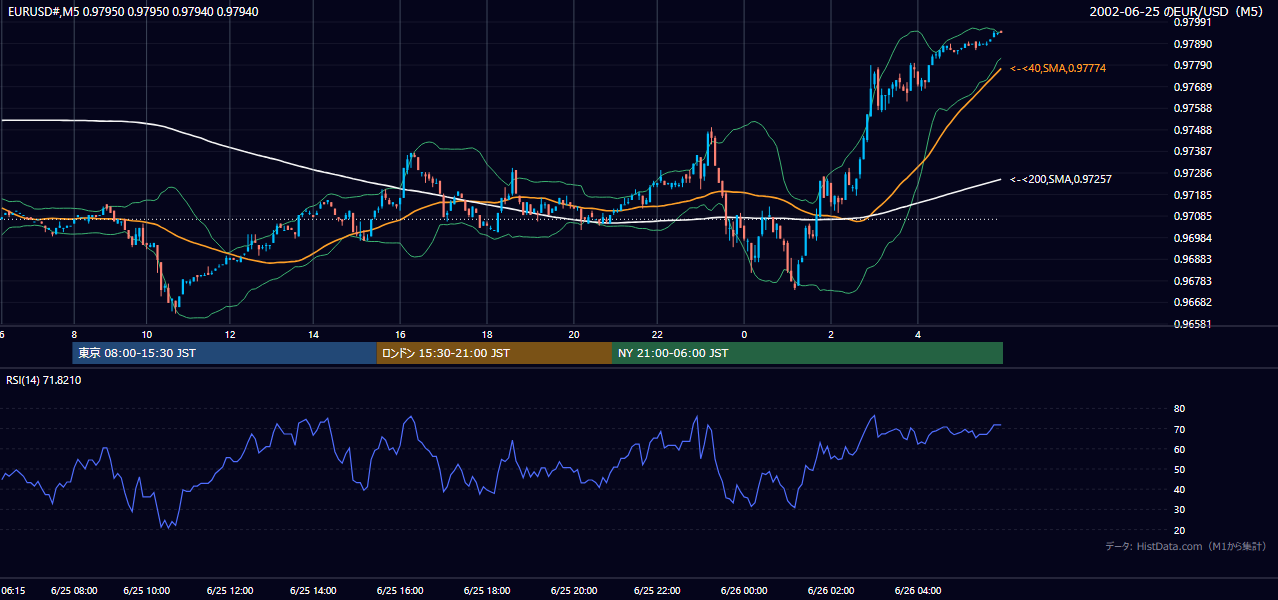Image resolution: width=1278 pixels, height=600 pixels.
Task: Click the 6/26 00:00 date label
Action: pyautogui.click(x=743, y=591)
